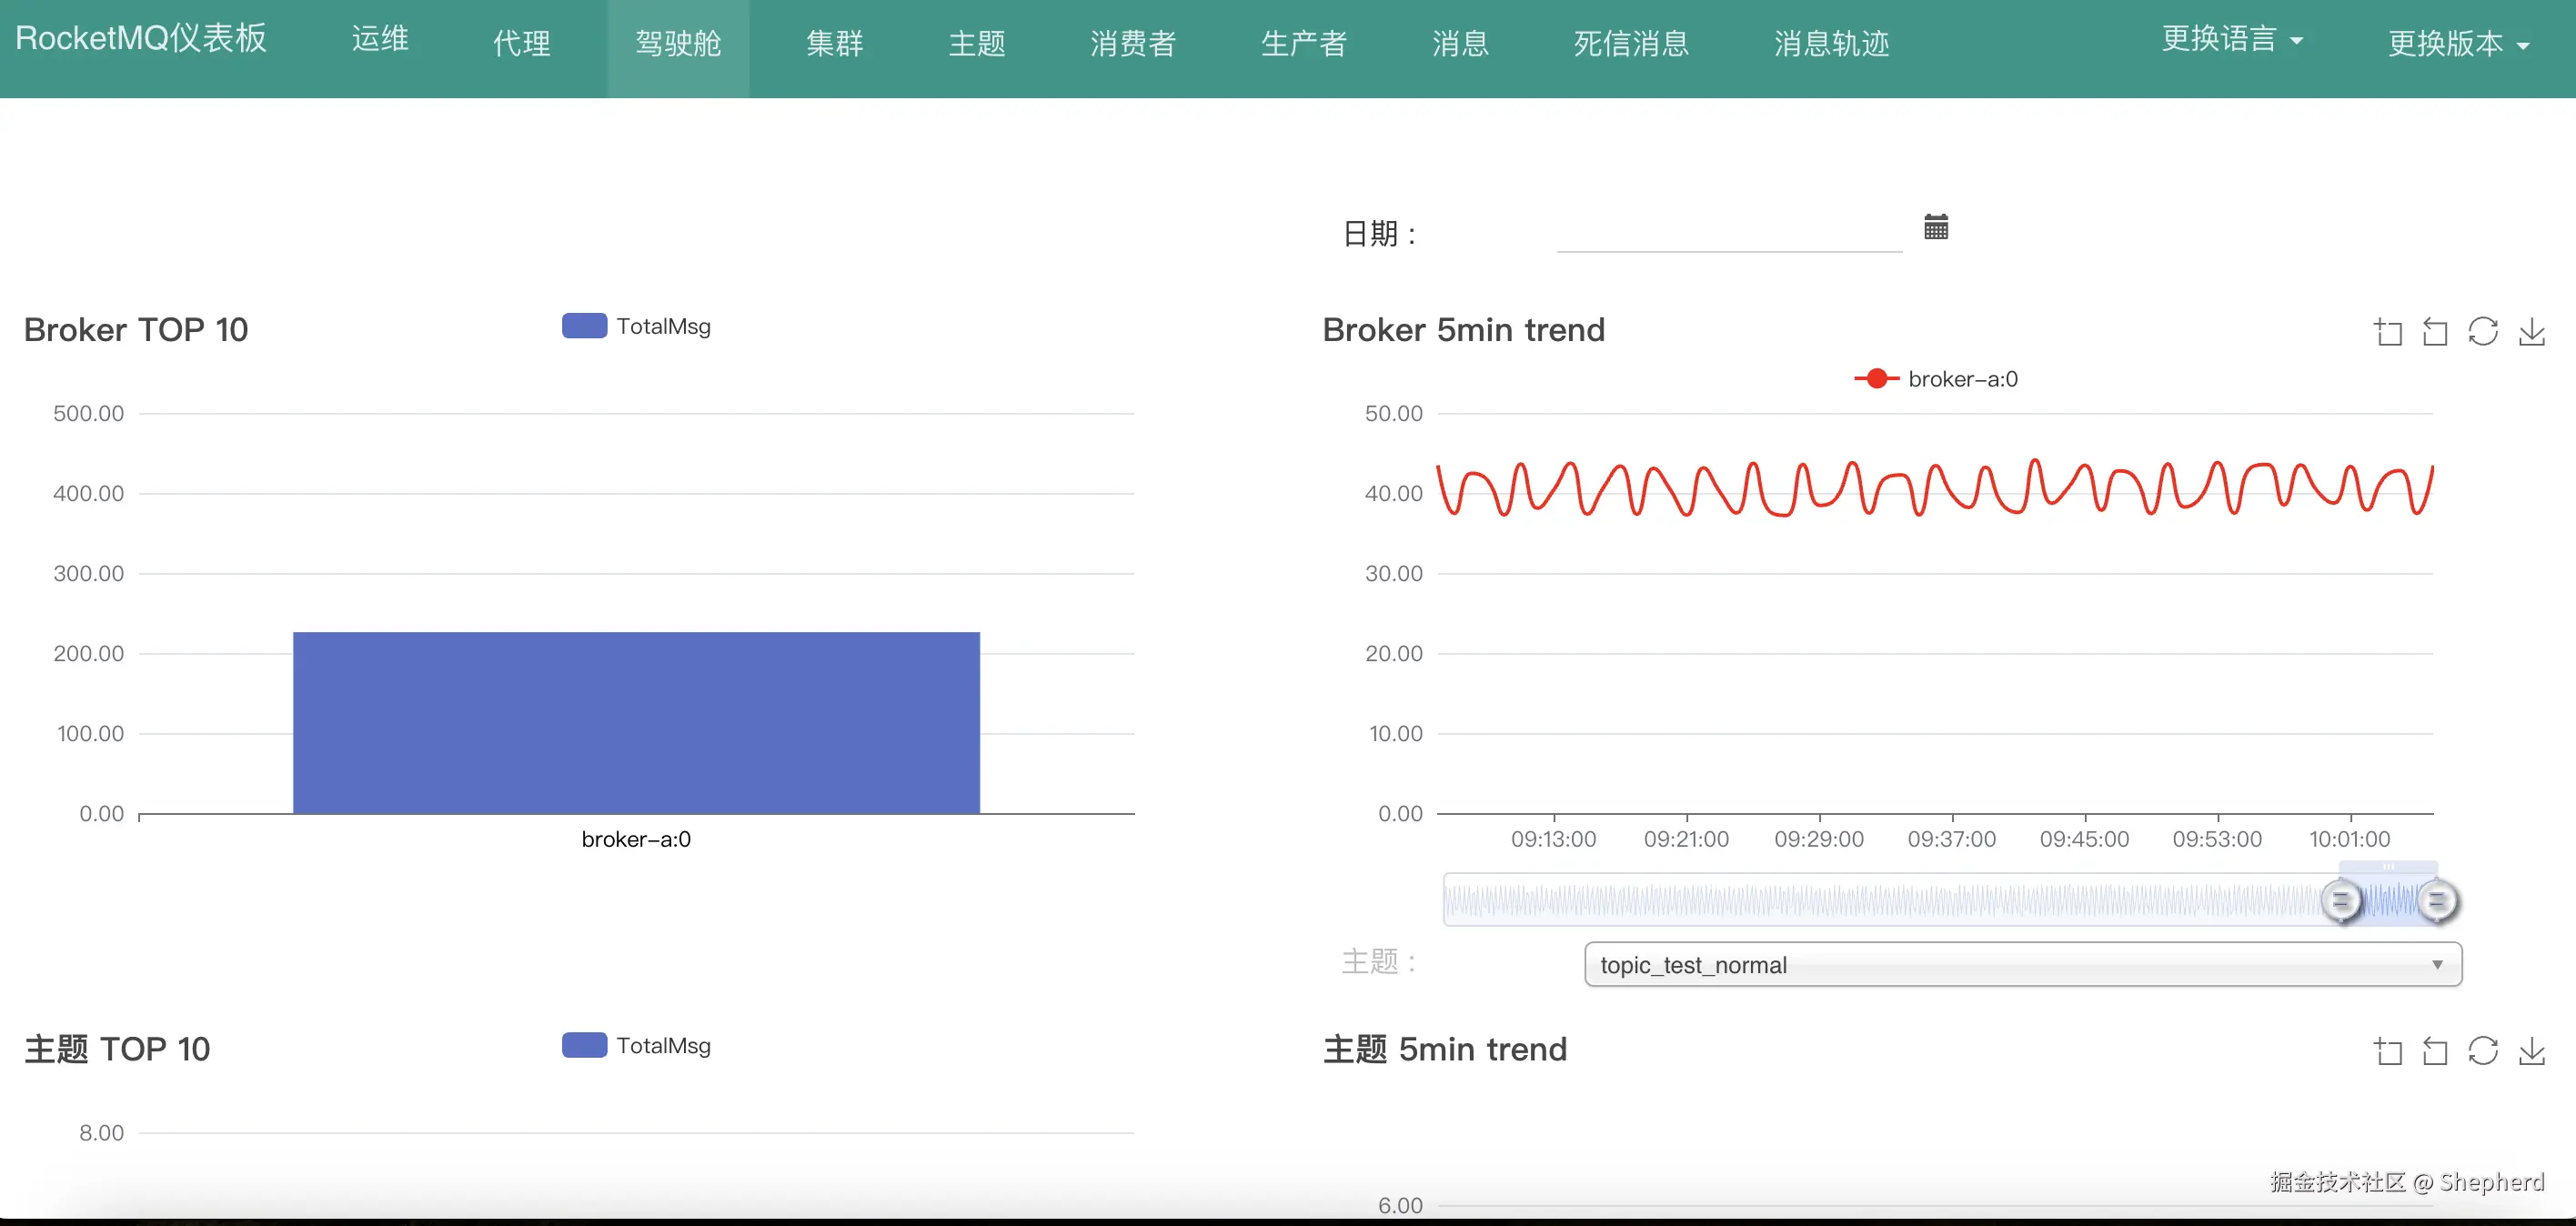This screenshot has width=2576, height=1226.
Task: Restore the topic 5min trend chart
Action: pyautogui.click(x=2483, y=1051)
